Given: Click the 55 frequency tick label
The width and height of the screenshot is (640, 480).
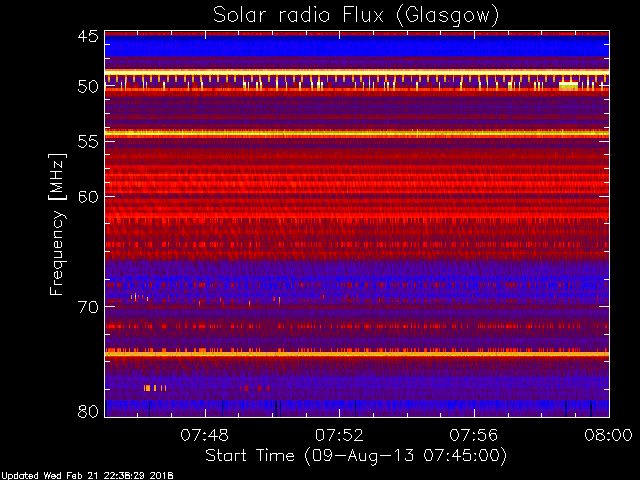Looking at the screenshot, I should click(88, 142).
